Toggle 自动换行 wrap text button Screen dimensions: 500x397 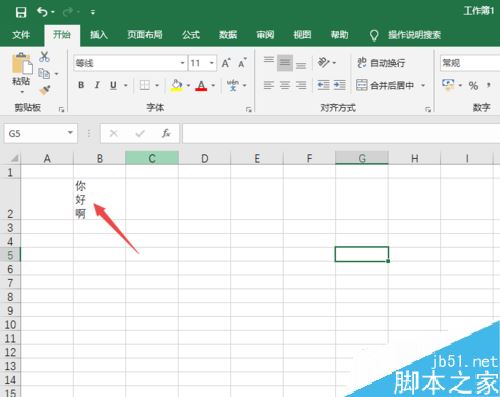(x=381, y=63)
